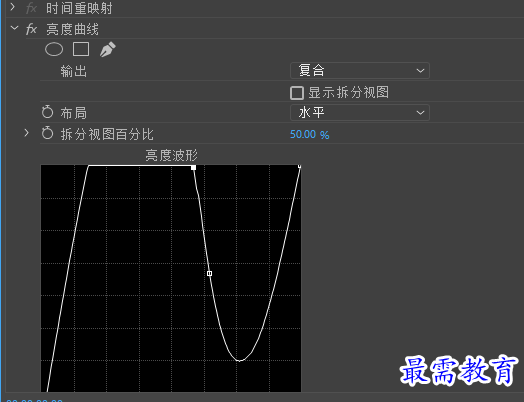
Task: Toggle the 时间重映射 fx icon
Action: tap(31, 8)
